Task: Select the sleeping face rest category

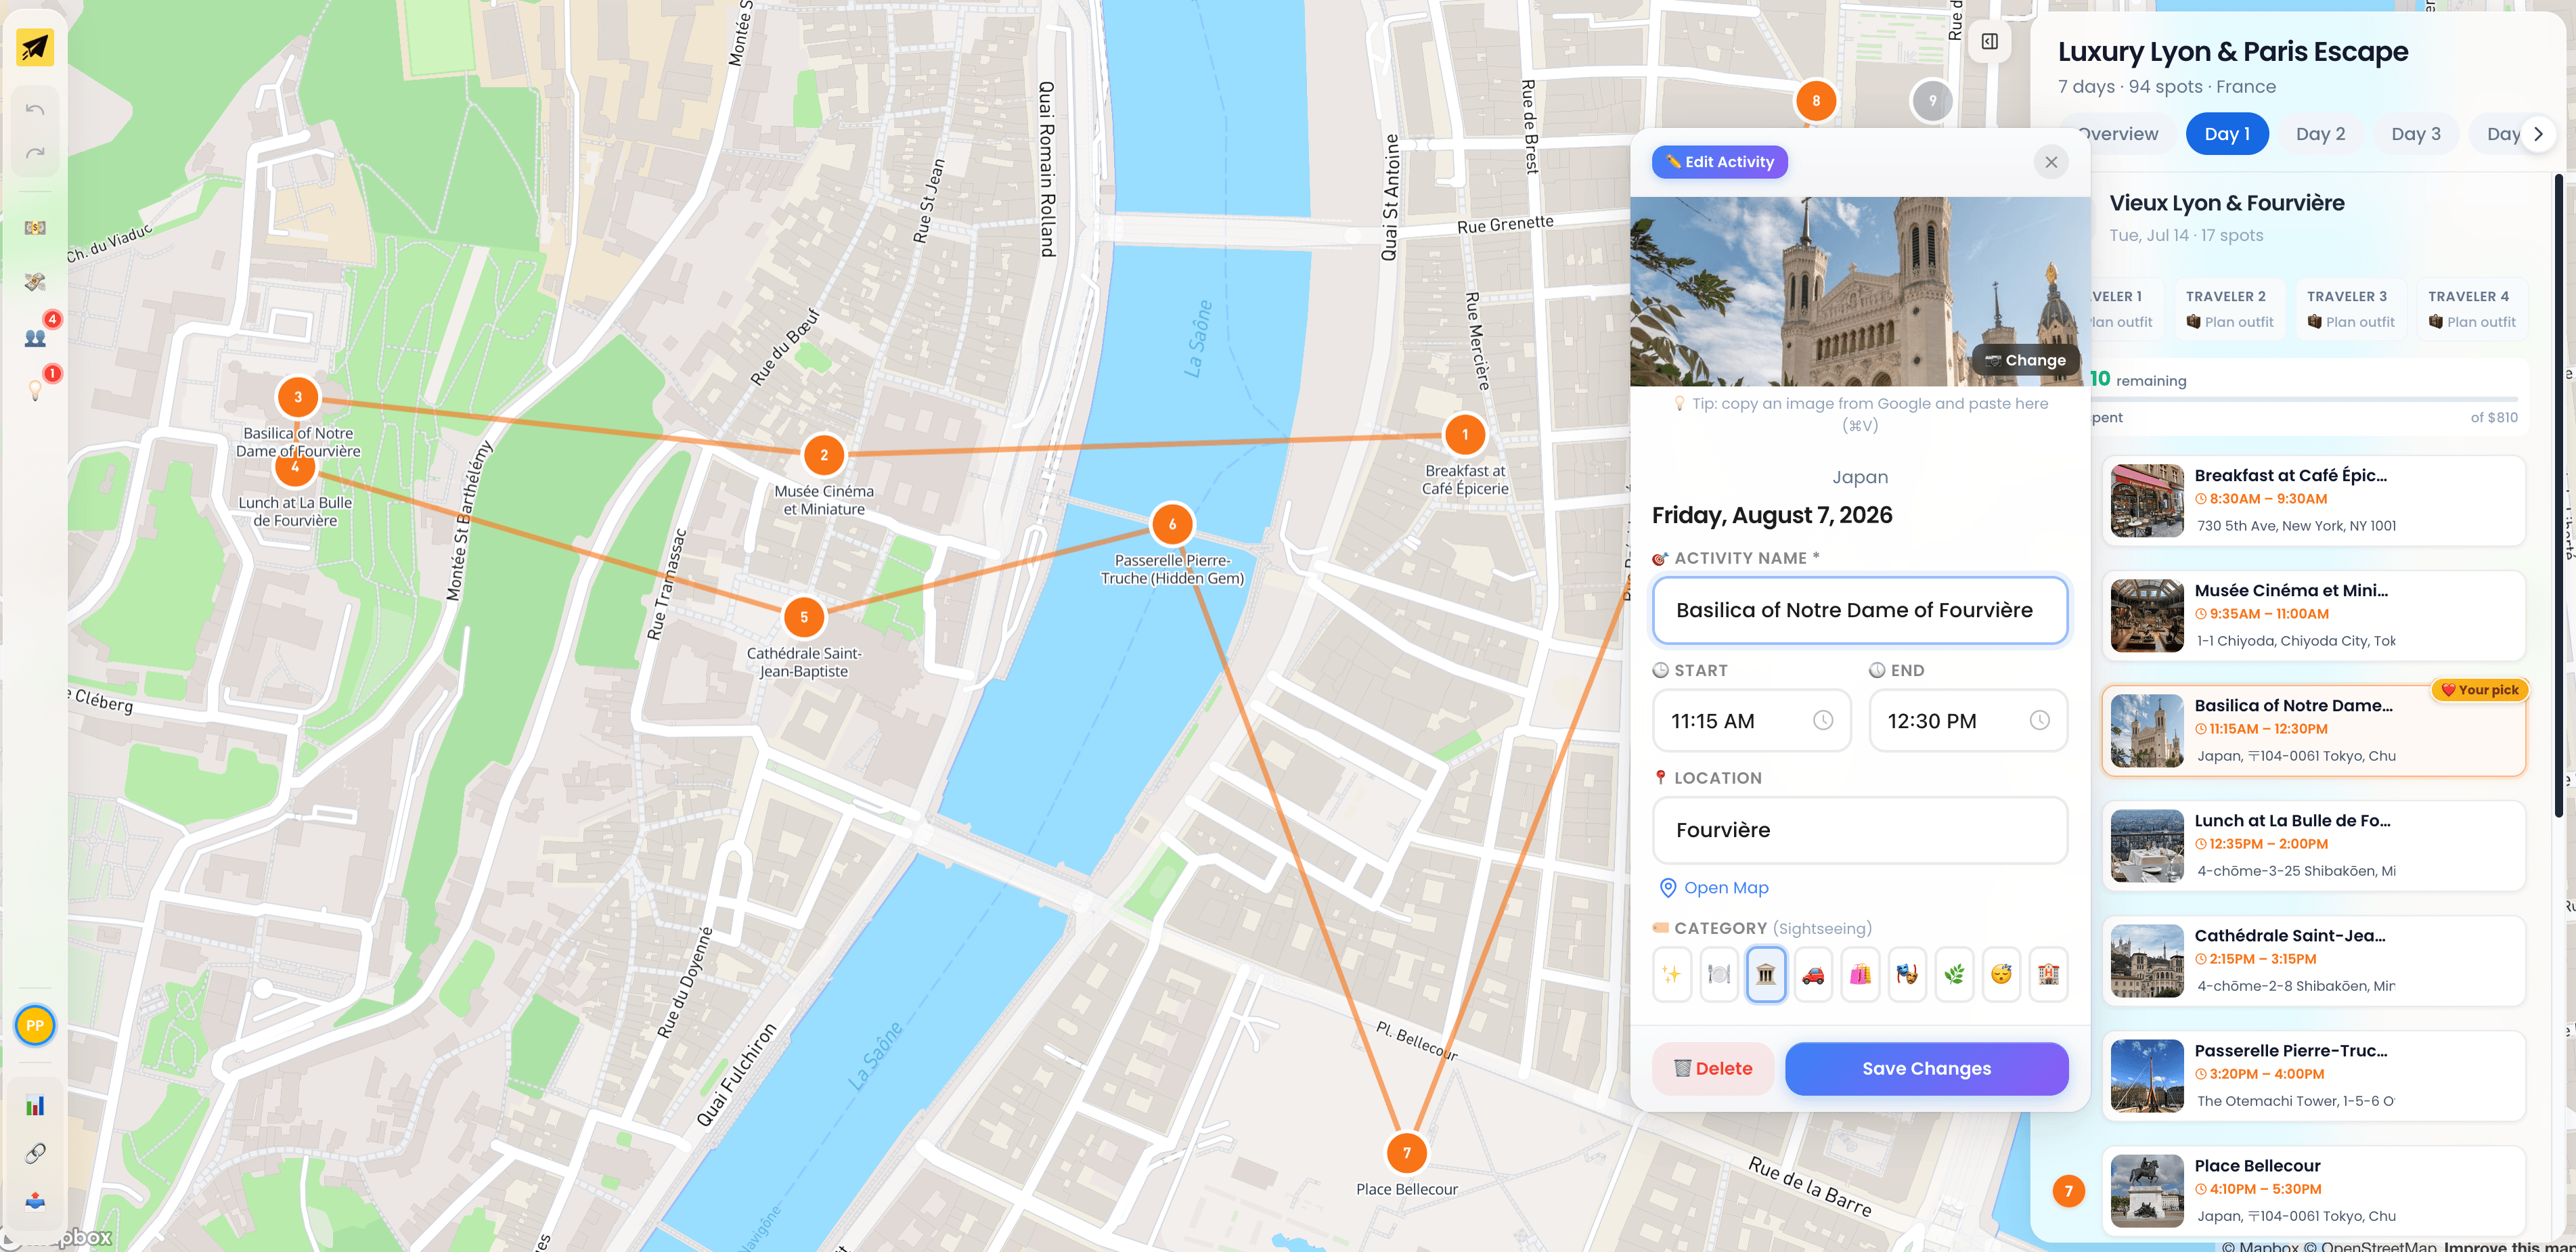Action: [2001, 974]
